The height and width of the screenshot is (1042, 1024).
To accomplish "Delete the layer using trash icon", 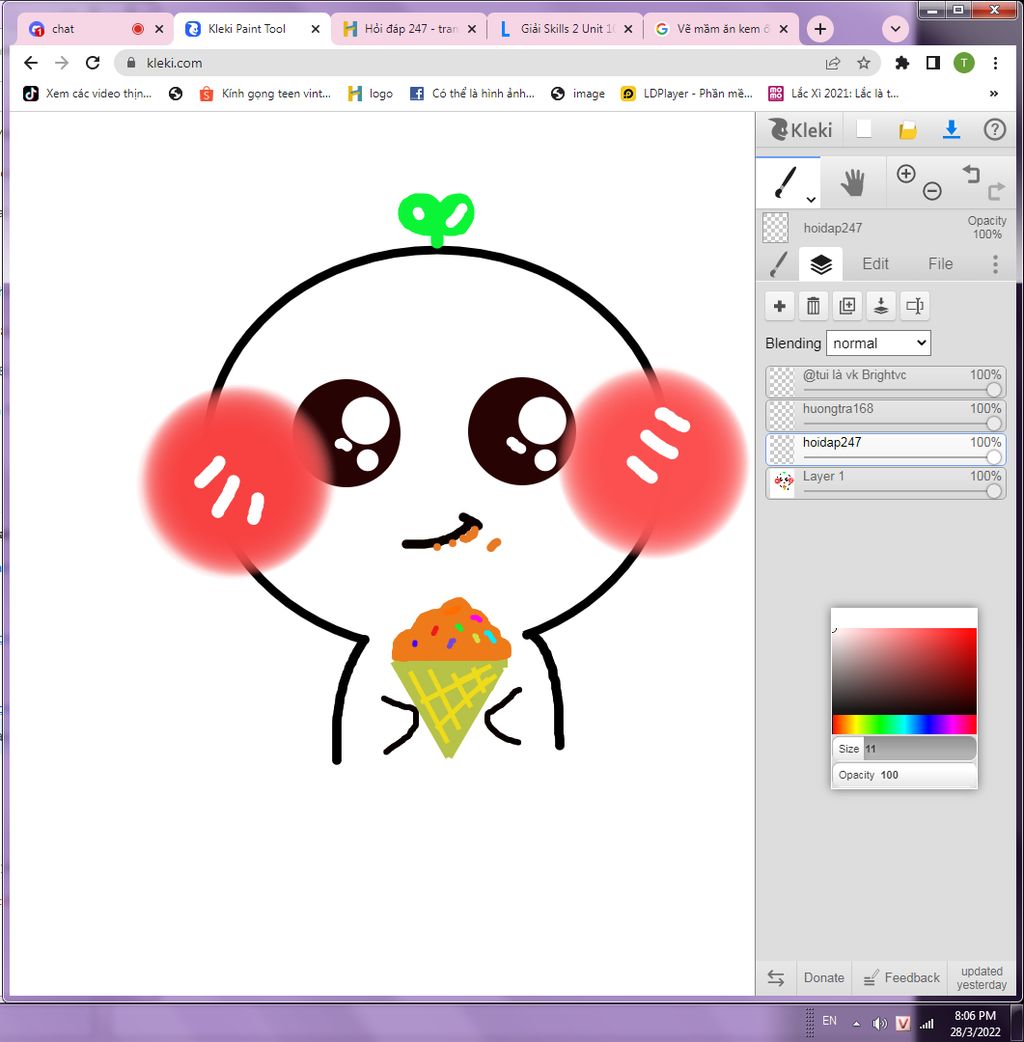I will [814, 306].
